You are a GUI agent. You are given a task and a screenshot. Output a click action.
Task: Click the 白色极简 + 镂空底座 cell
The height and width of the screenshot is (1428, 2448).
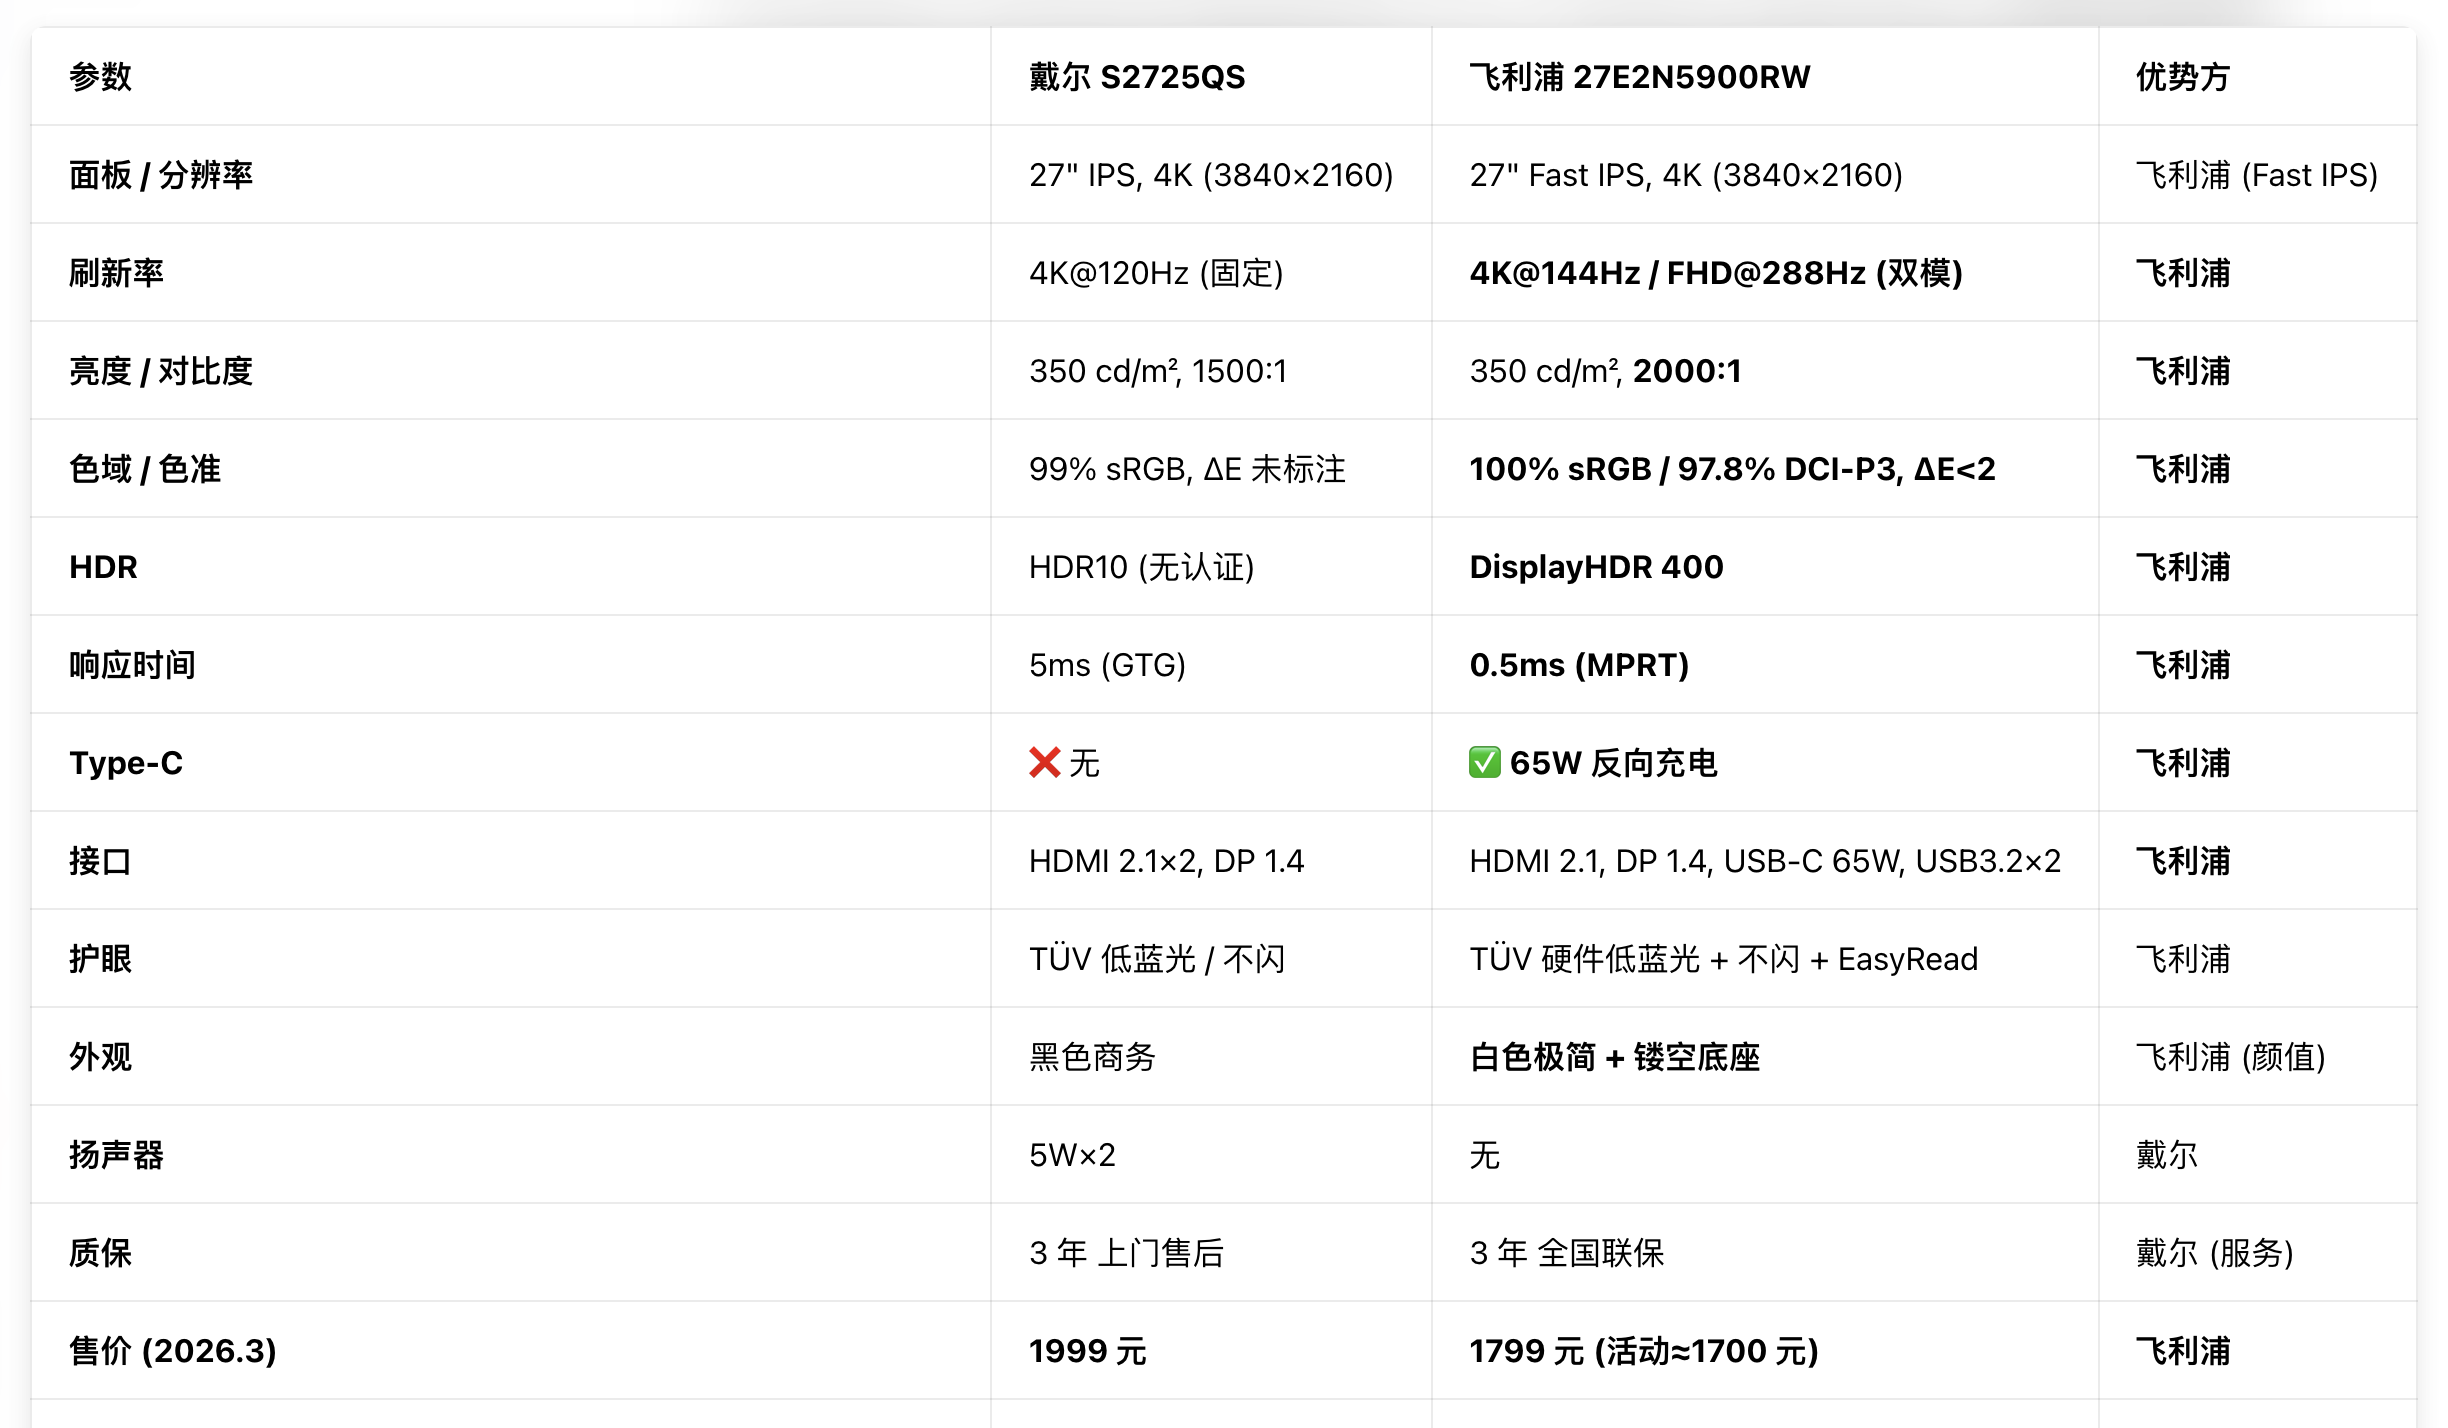1614,1057
